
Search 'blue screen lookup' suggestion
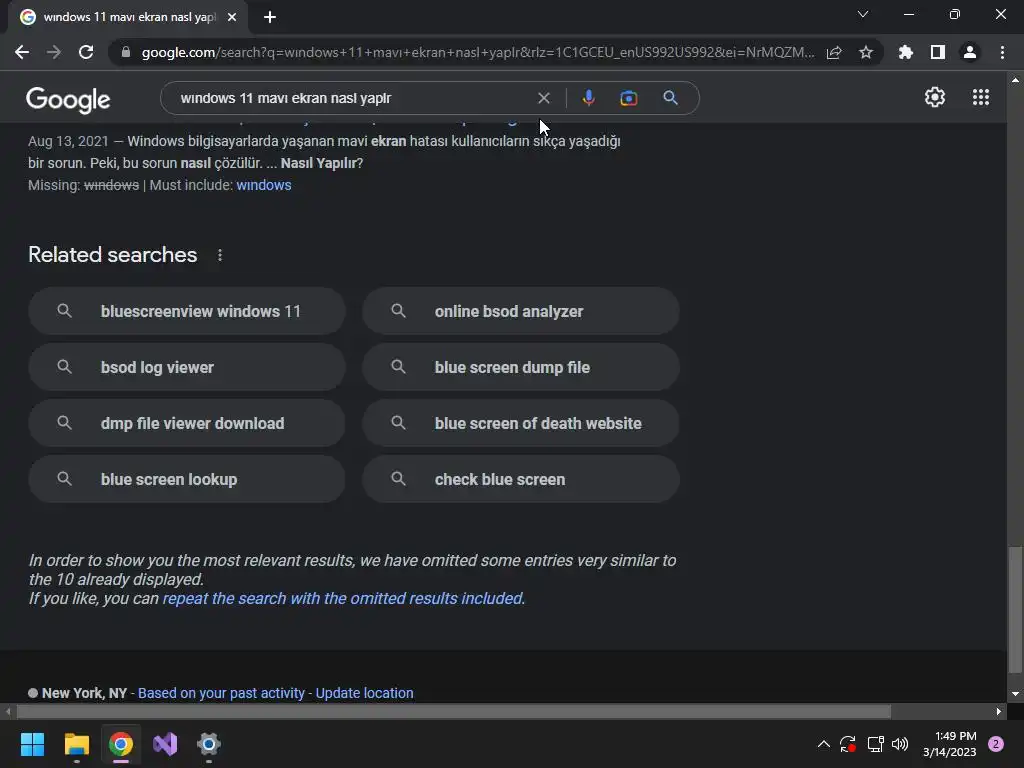(x=187, y=479)
